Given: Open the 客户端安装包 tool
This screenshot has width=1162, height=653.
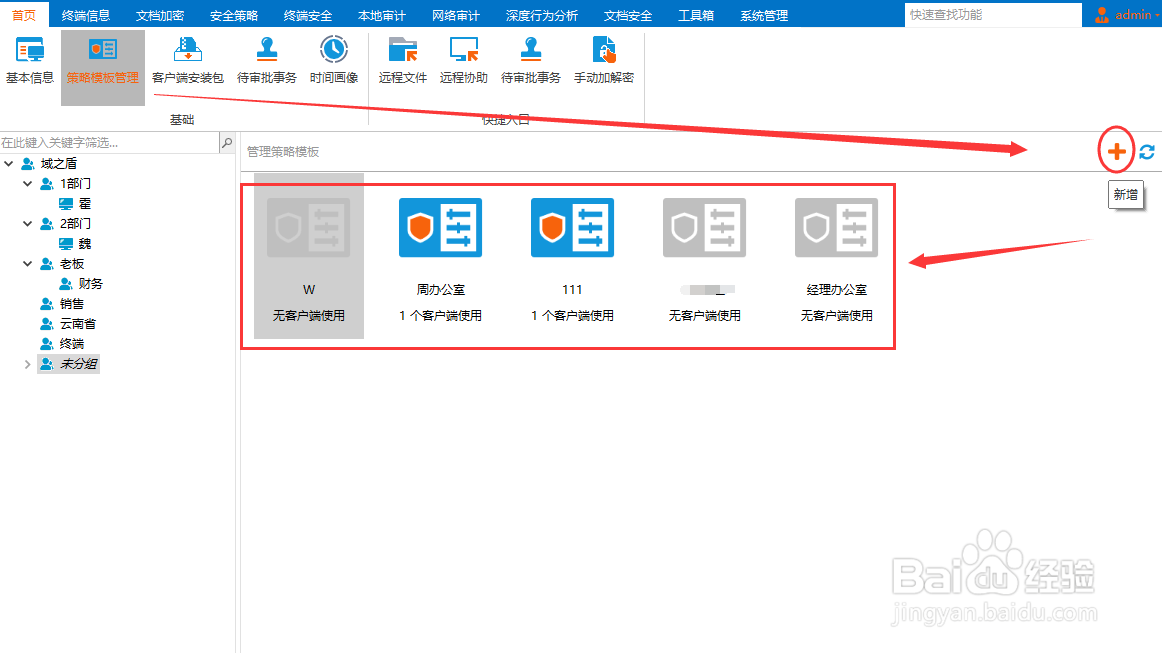Looking at the screenshot, I should tap(188, 65).
